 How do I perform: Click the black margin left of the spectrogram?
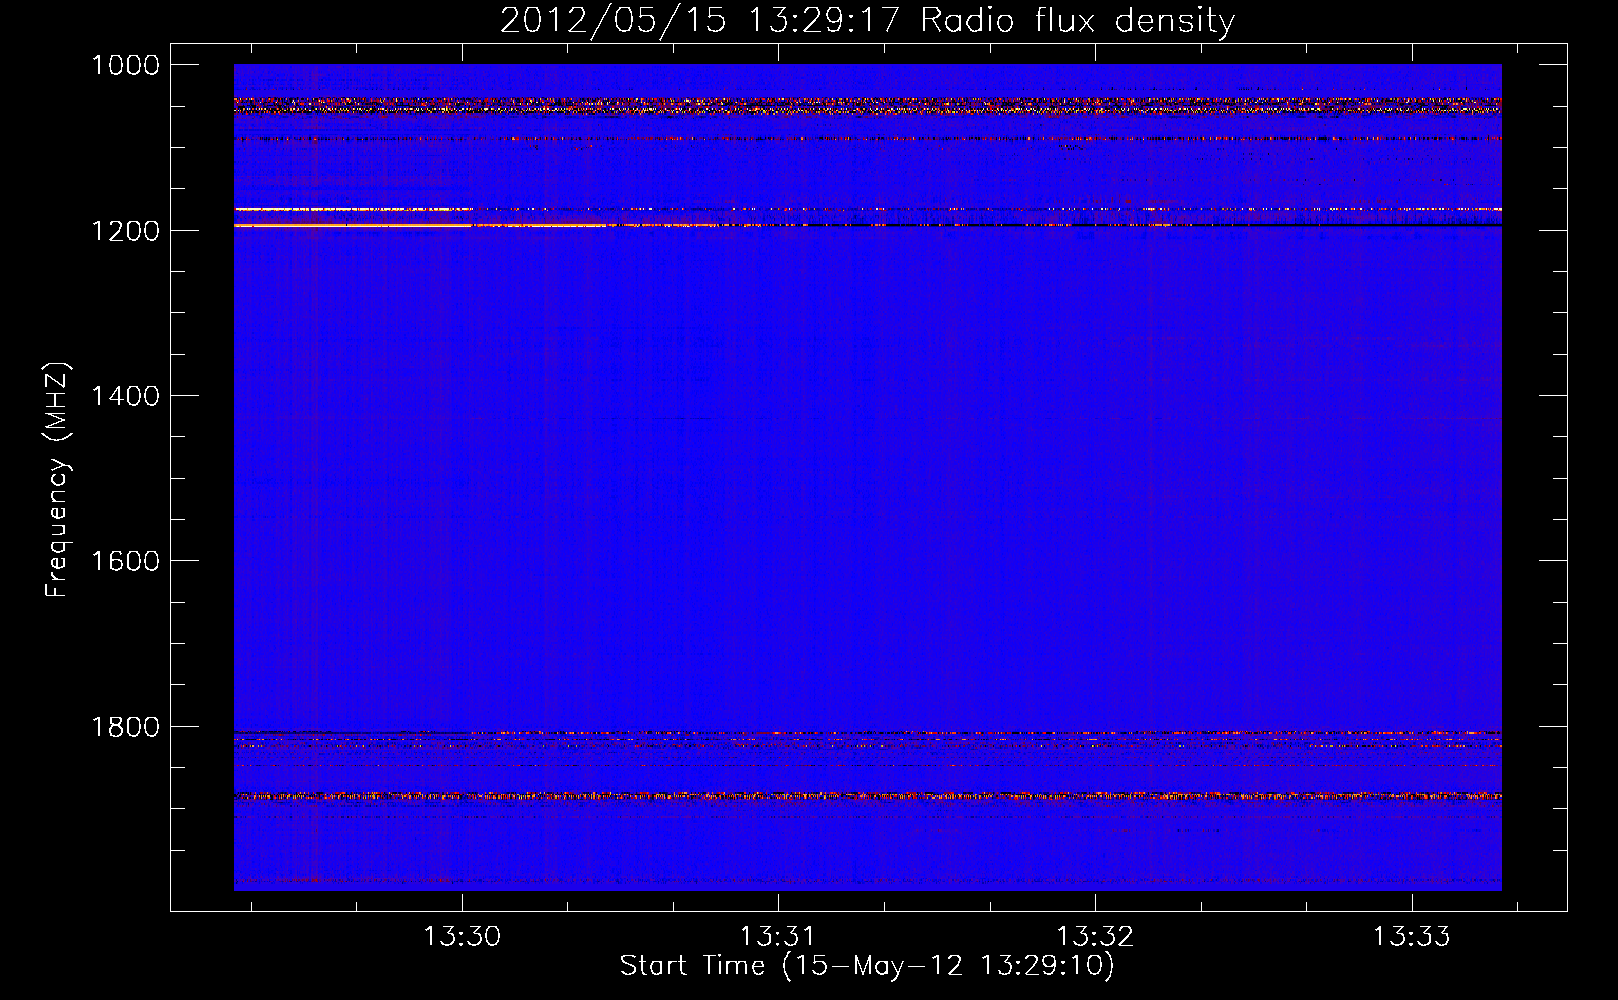click(x=202, y=480)
